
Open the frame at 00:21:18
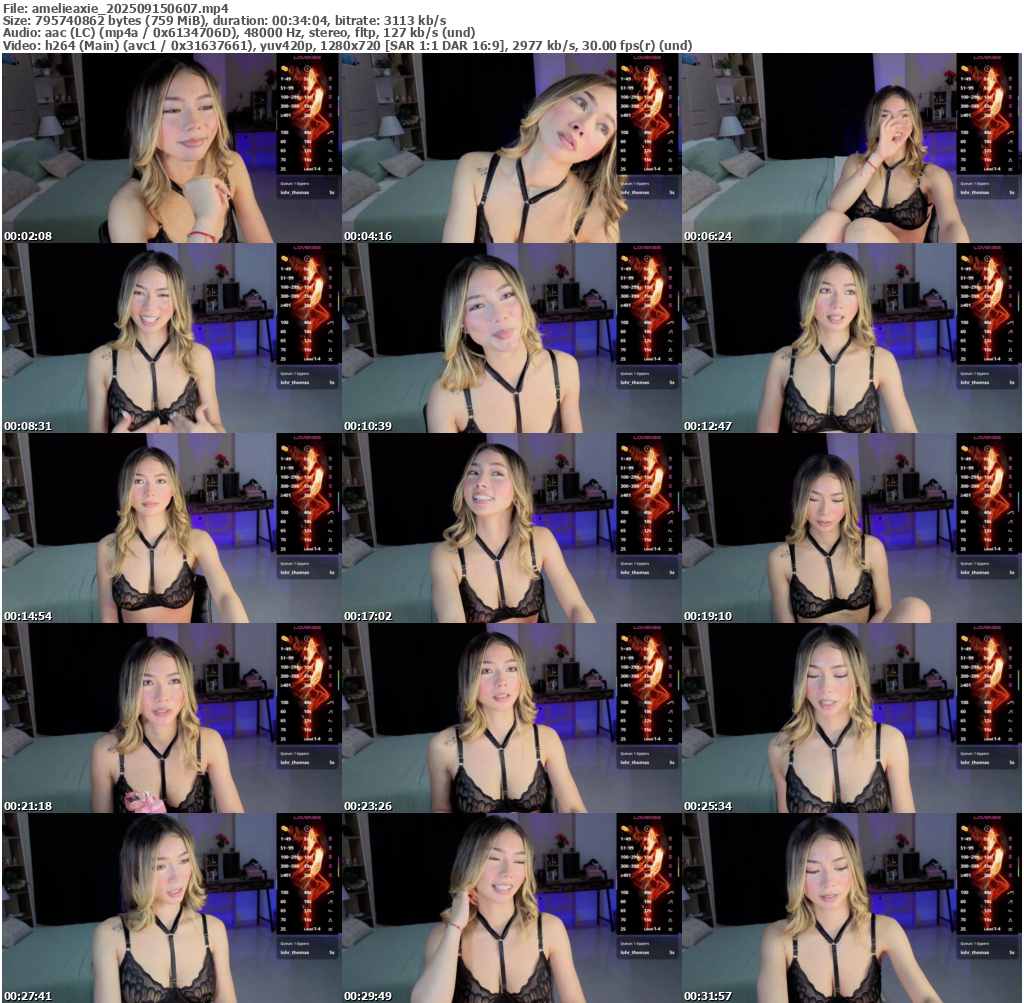tap(171, 718)
